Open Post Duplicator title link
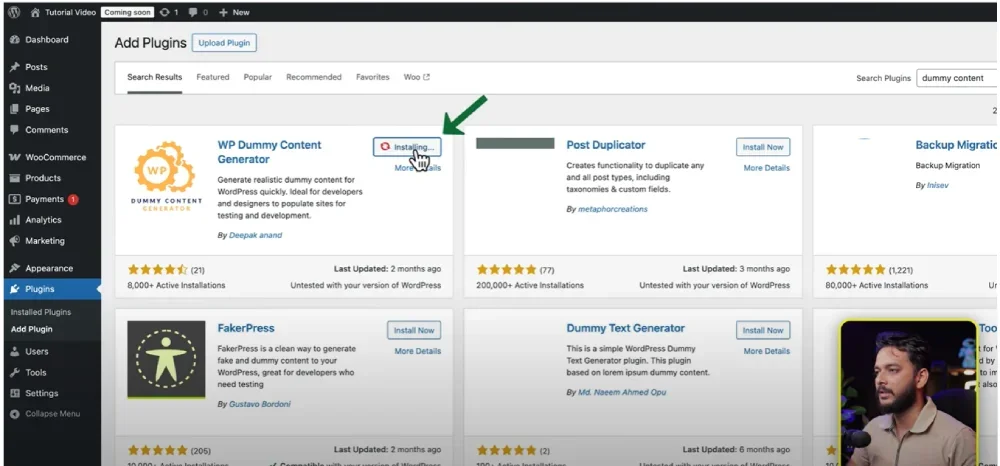The width and height of the screenshot is (1000, 466). pyautogui.click(x=606, y=145)
